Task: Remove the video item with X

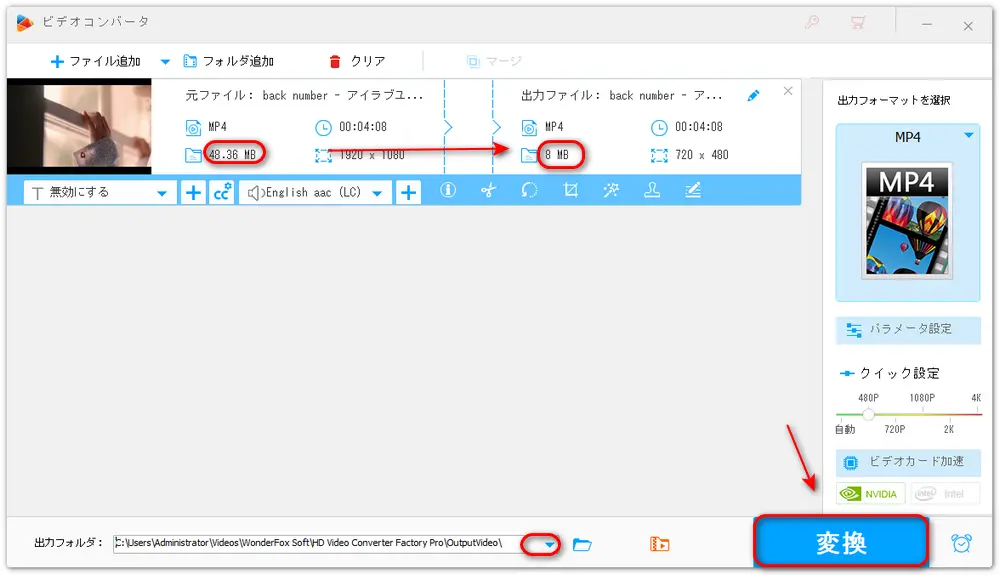Action: (788, 91)
